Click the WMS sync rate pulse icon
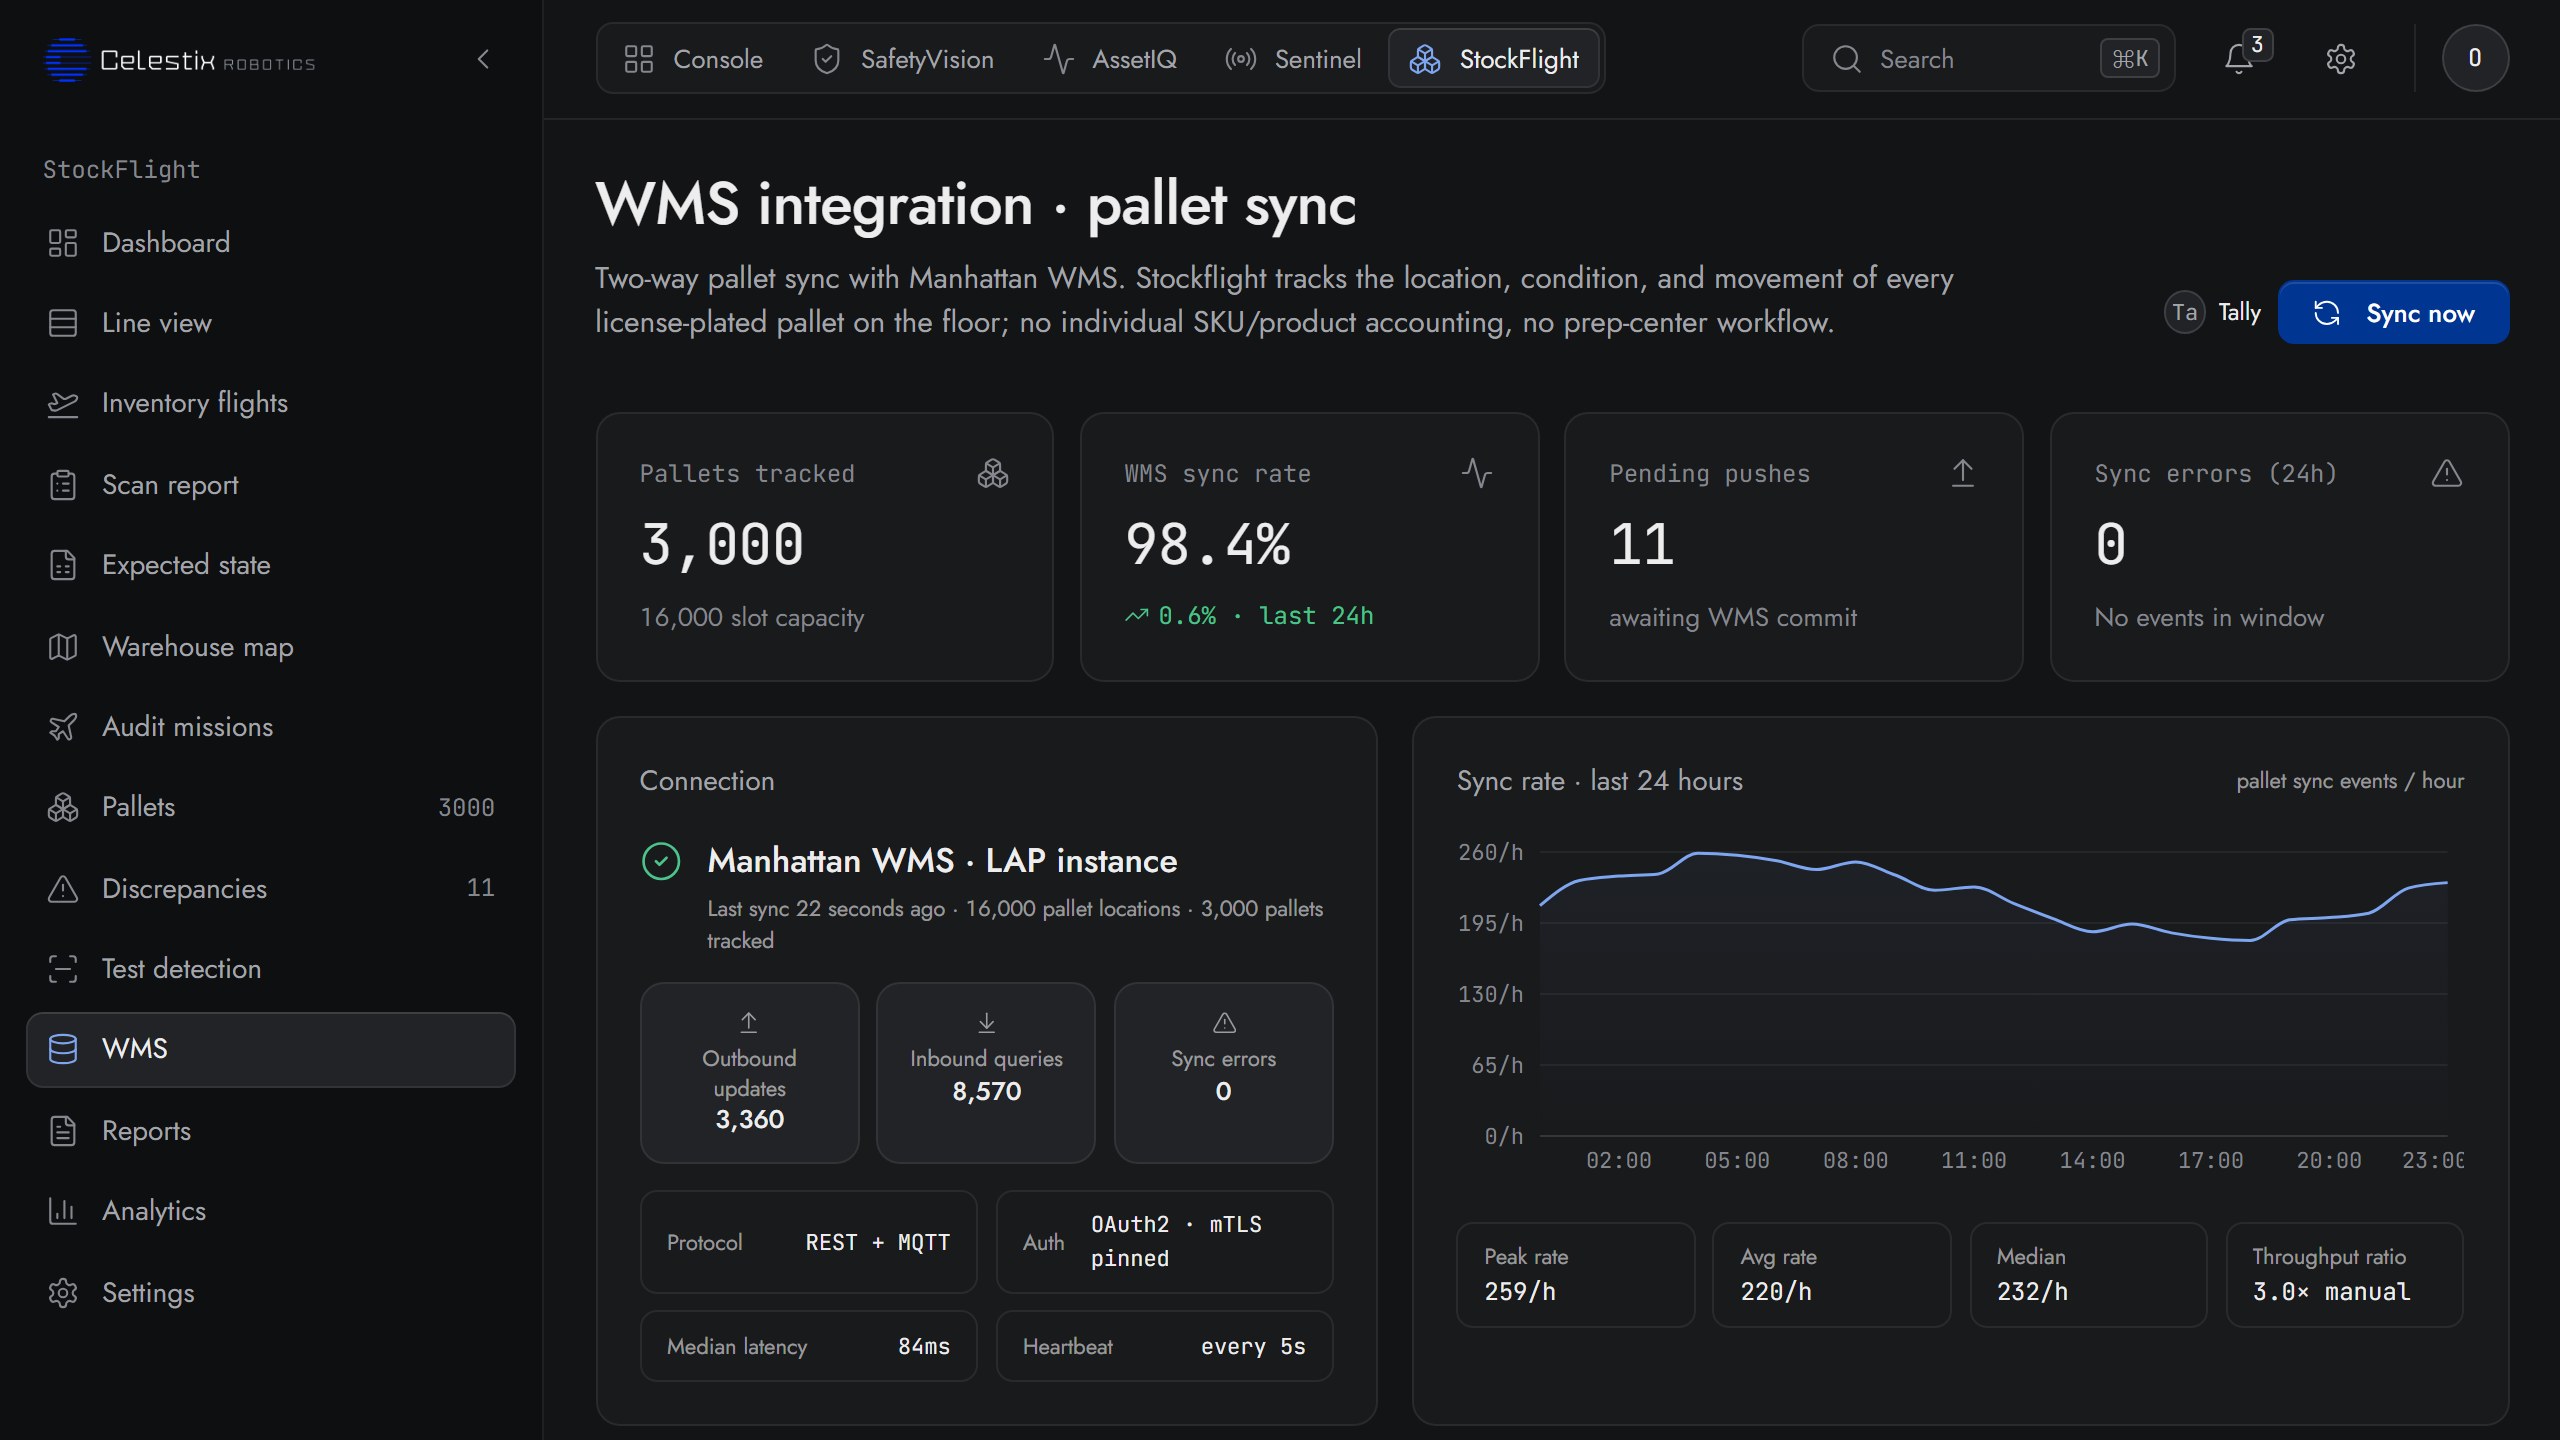This screenshot has height=1440, width=2560. click(1477, 473)
